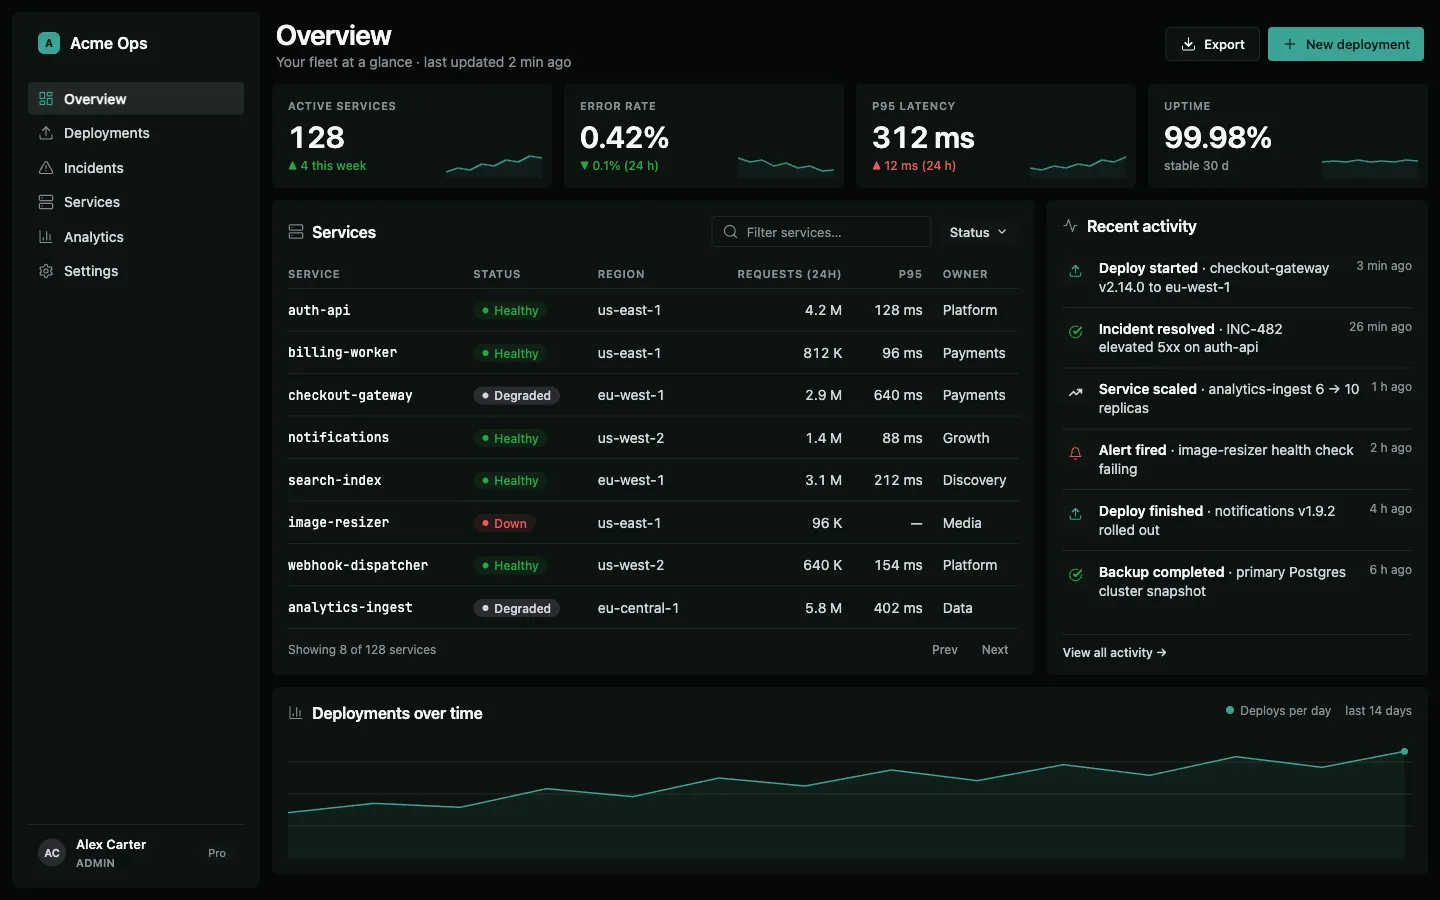Click the Services server icon in sidebar

point(46,202)
